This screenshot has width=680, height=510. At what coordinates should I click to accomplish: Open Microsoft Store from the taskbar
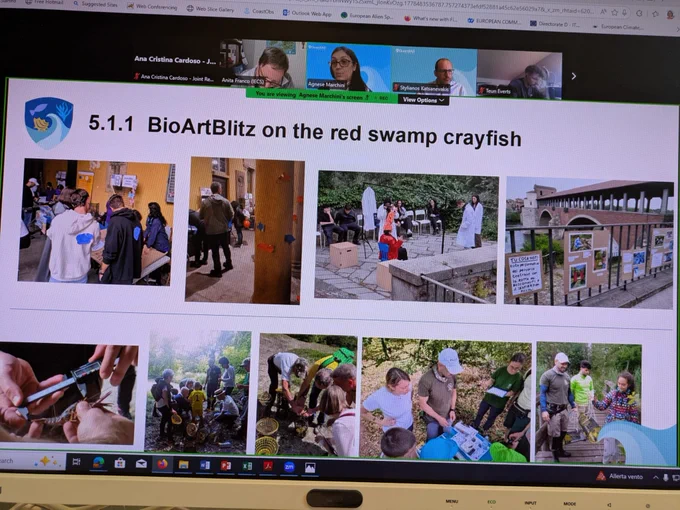(120, 463)
